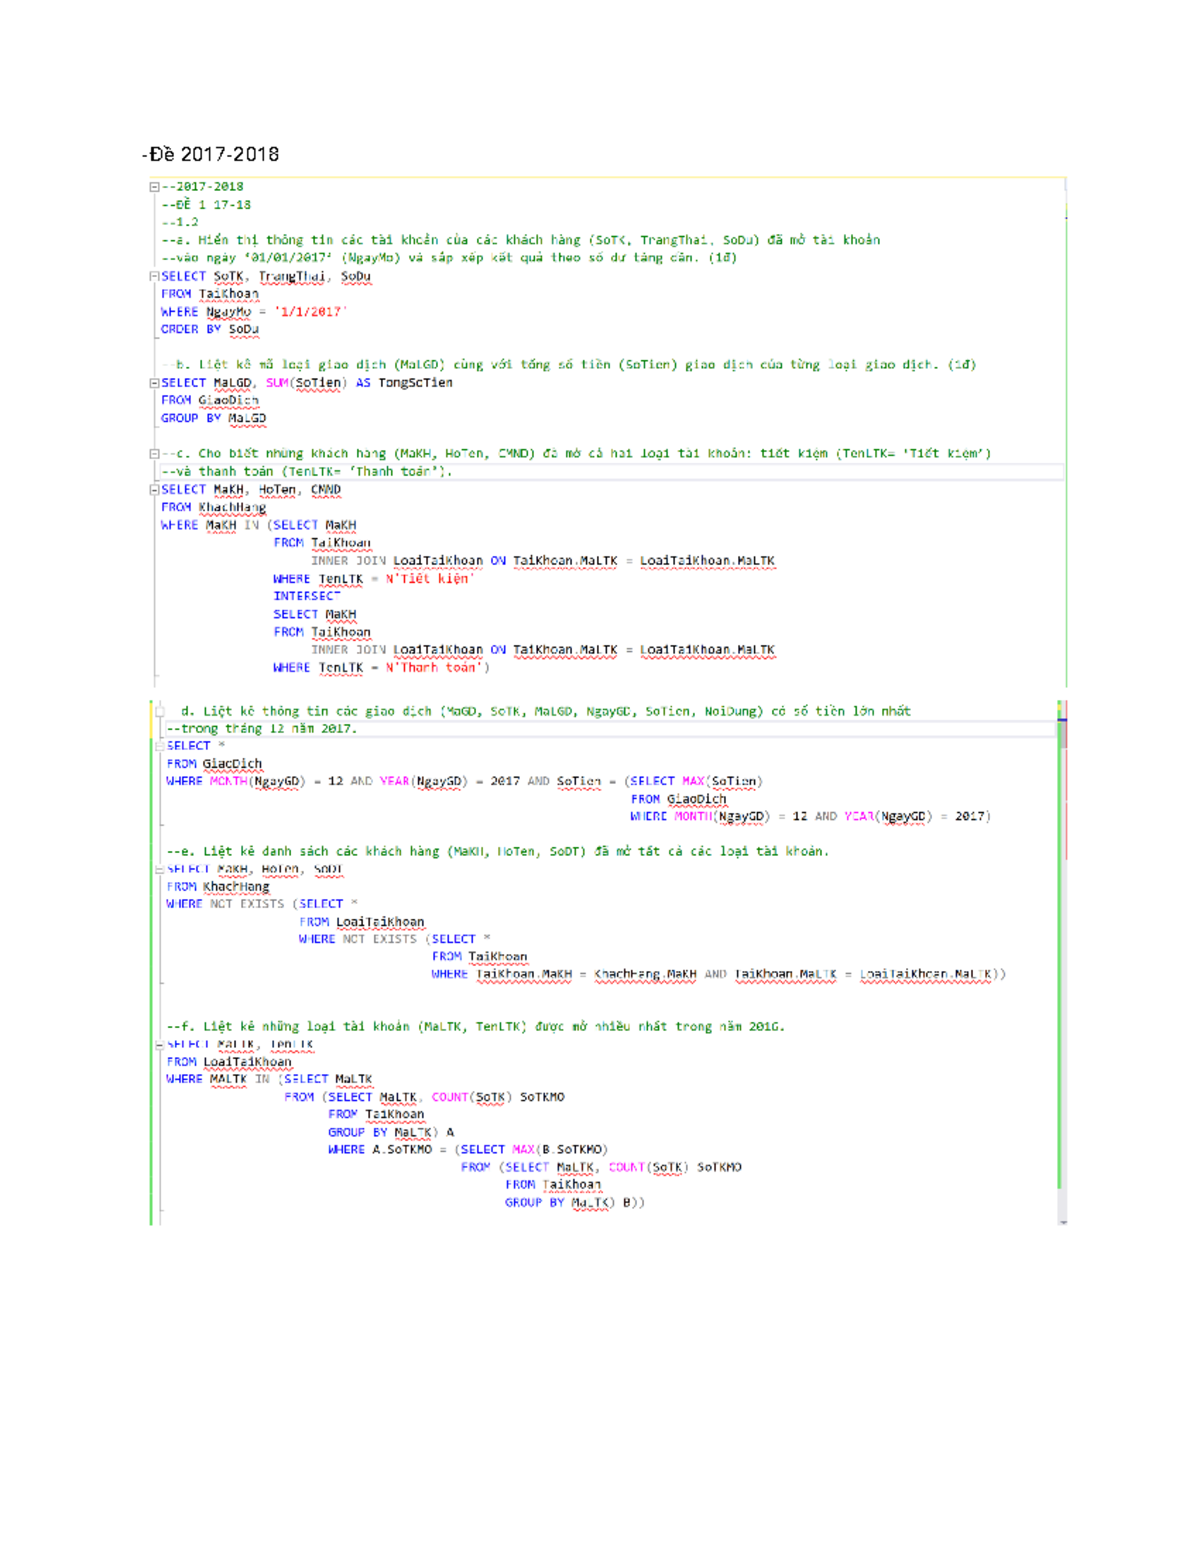Collapse the SELECT MaKH, HoTen, CNND query
Image resolution: width=1200 pixels, height=1553 pixels.
pyautogui.click(x=153, y=489)
